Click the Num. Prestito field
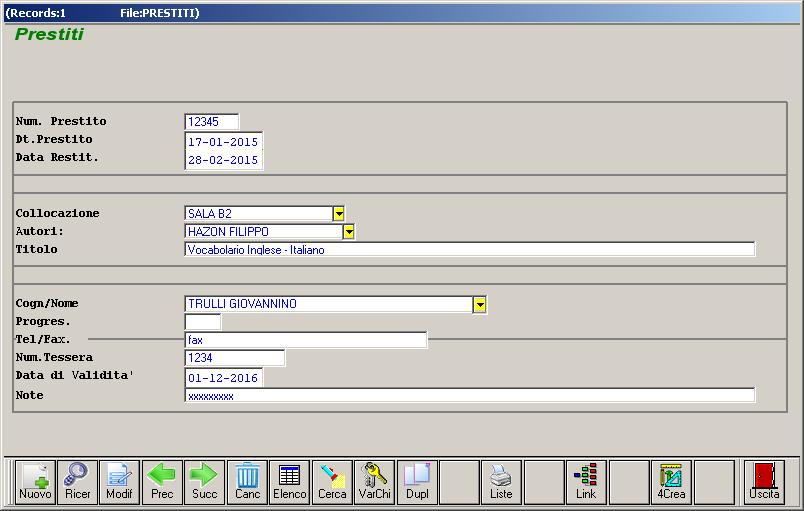 [x=211, y=121]
